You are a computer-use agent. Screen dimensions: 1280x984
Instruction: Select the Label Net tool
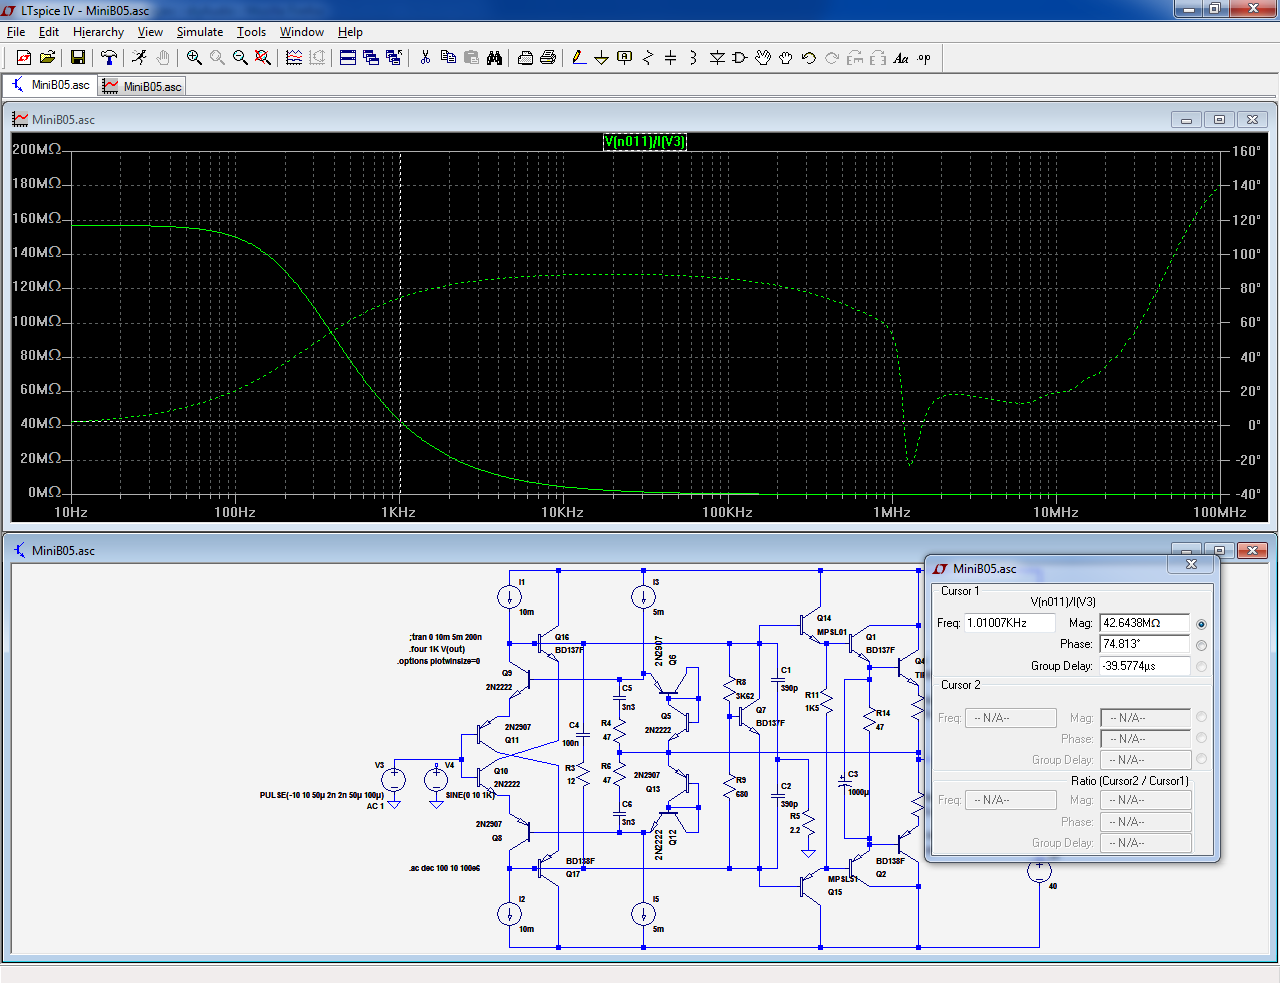[625, 58]
